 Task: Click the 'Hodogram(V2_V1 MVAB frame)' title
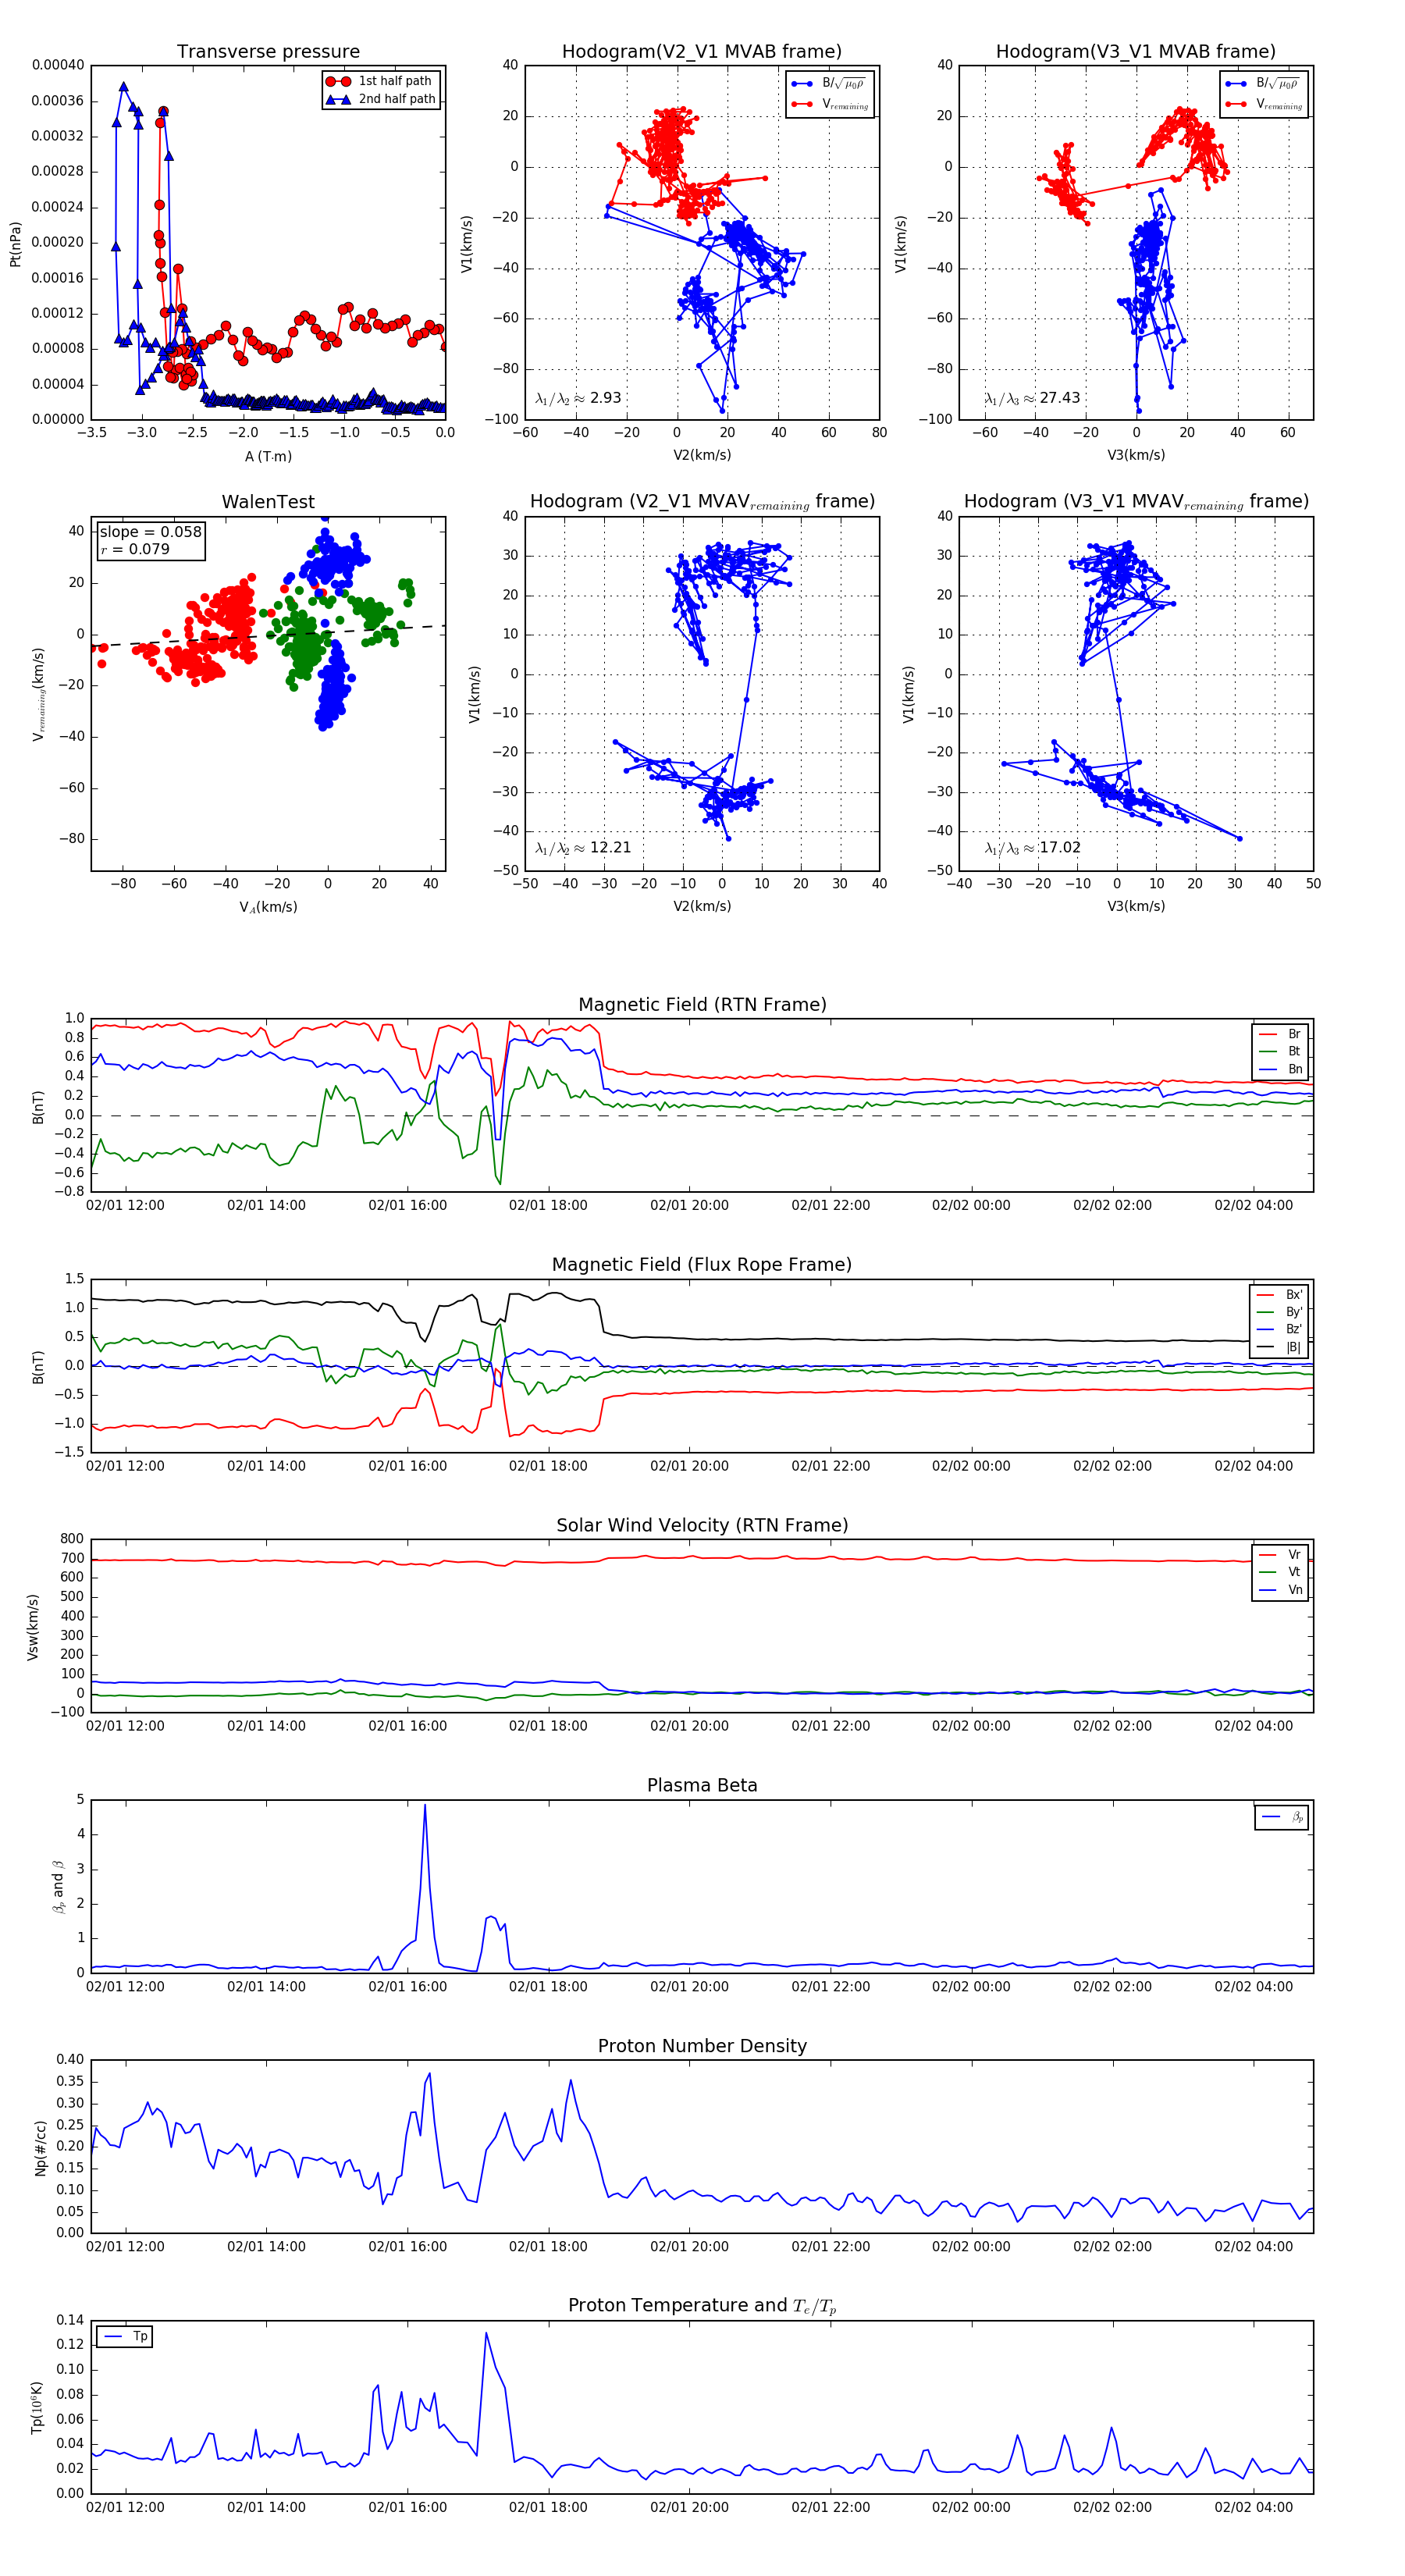(x=702, y=52)
